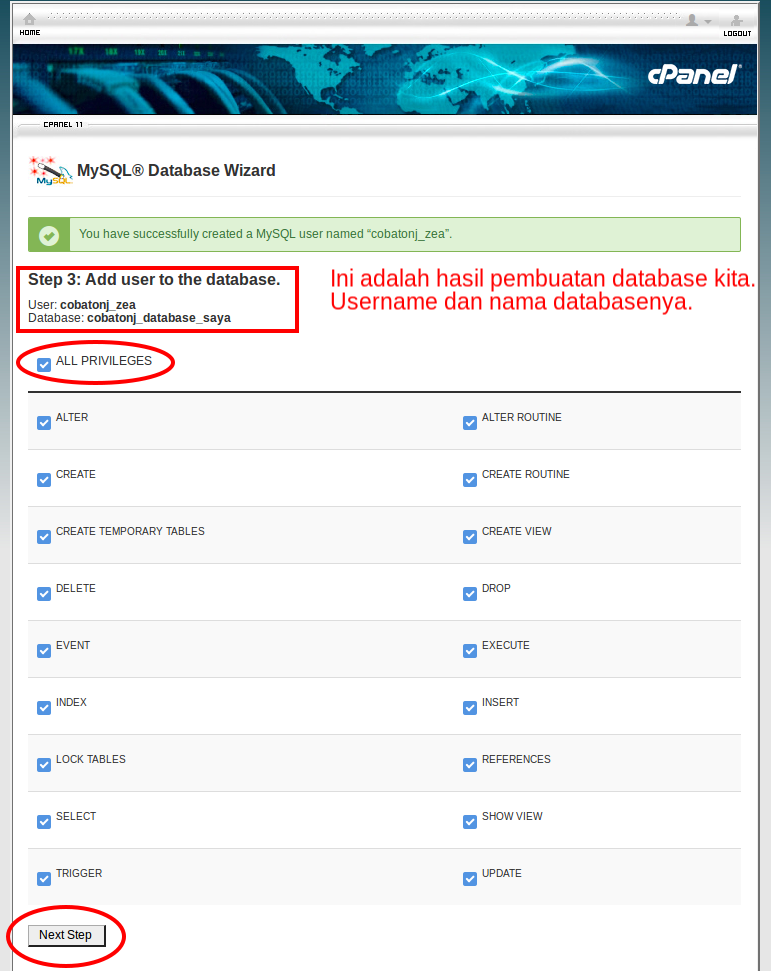Viewport: 771px width, 971px height.
Task: Toggle the INDEX privilege checkbox
Action: click(x=44, y=708)
